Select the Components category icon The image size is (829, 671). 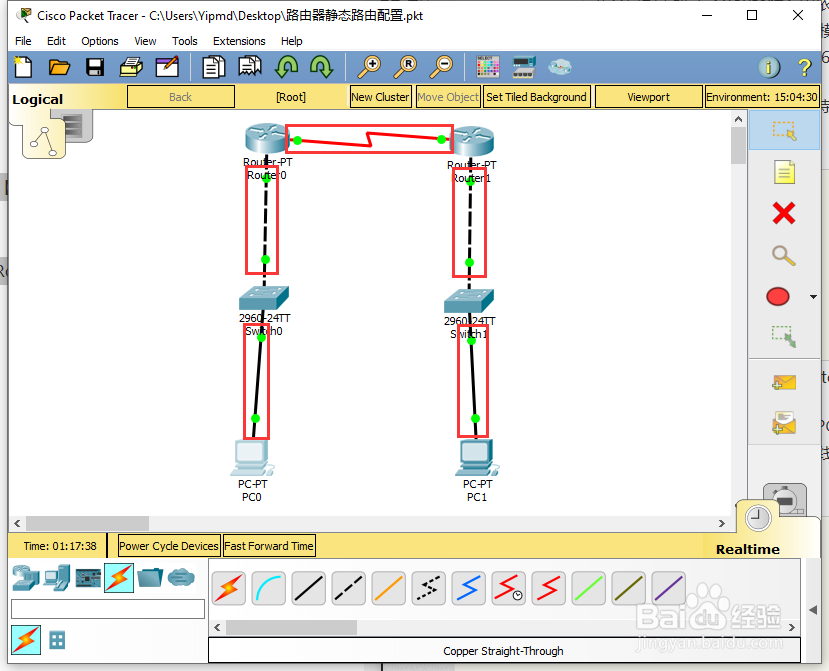(88, 578)
